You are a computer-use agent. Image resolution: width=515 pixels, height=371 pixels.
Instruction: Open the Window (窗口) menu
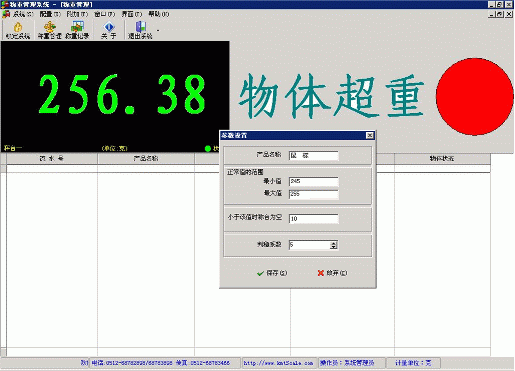[105, 14]
